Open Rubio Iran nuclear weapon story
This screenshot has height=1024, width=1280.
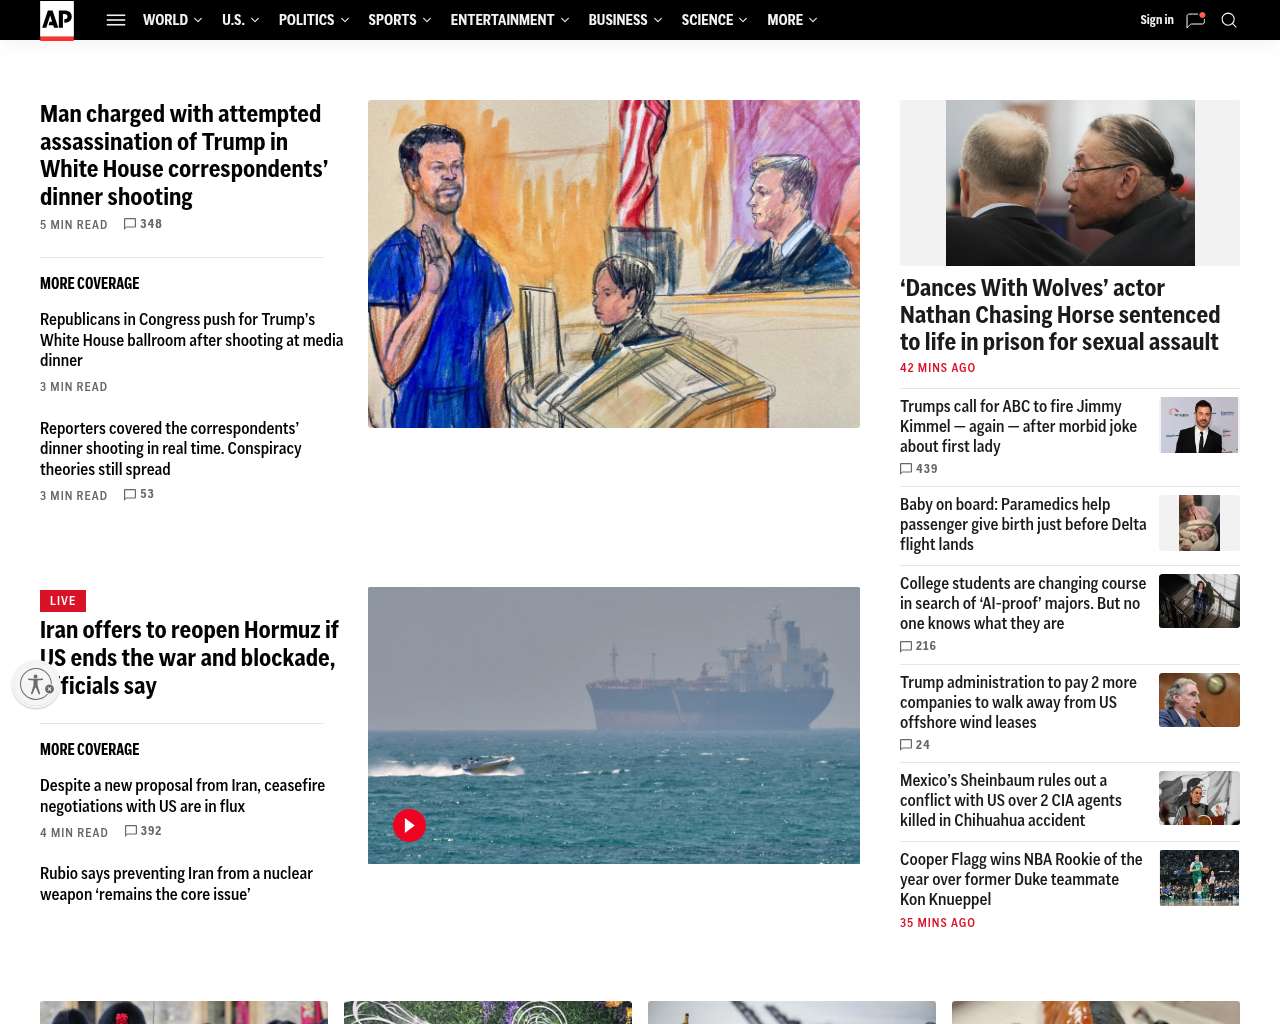(x=177, y=884)
